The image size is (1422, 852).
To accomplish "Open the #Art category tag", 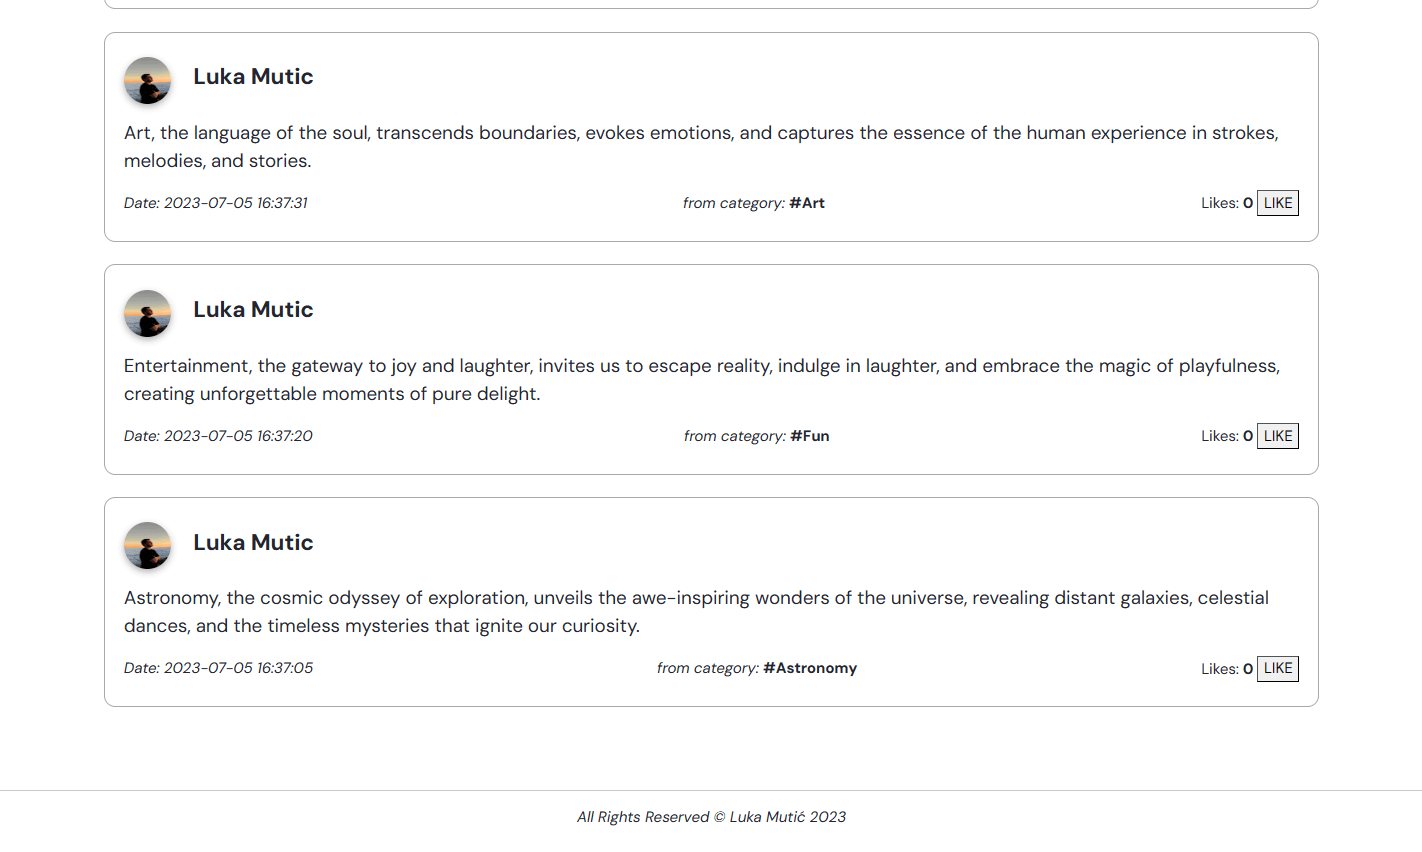I will tap(807, 203).
